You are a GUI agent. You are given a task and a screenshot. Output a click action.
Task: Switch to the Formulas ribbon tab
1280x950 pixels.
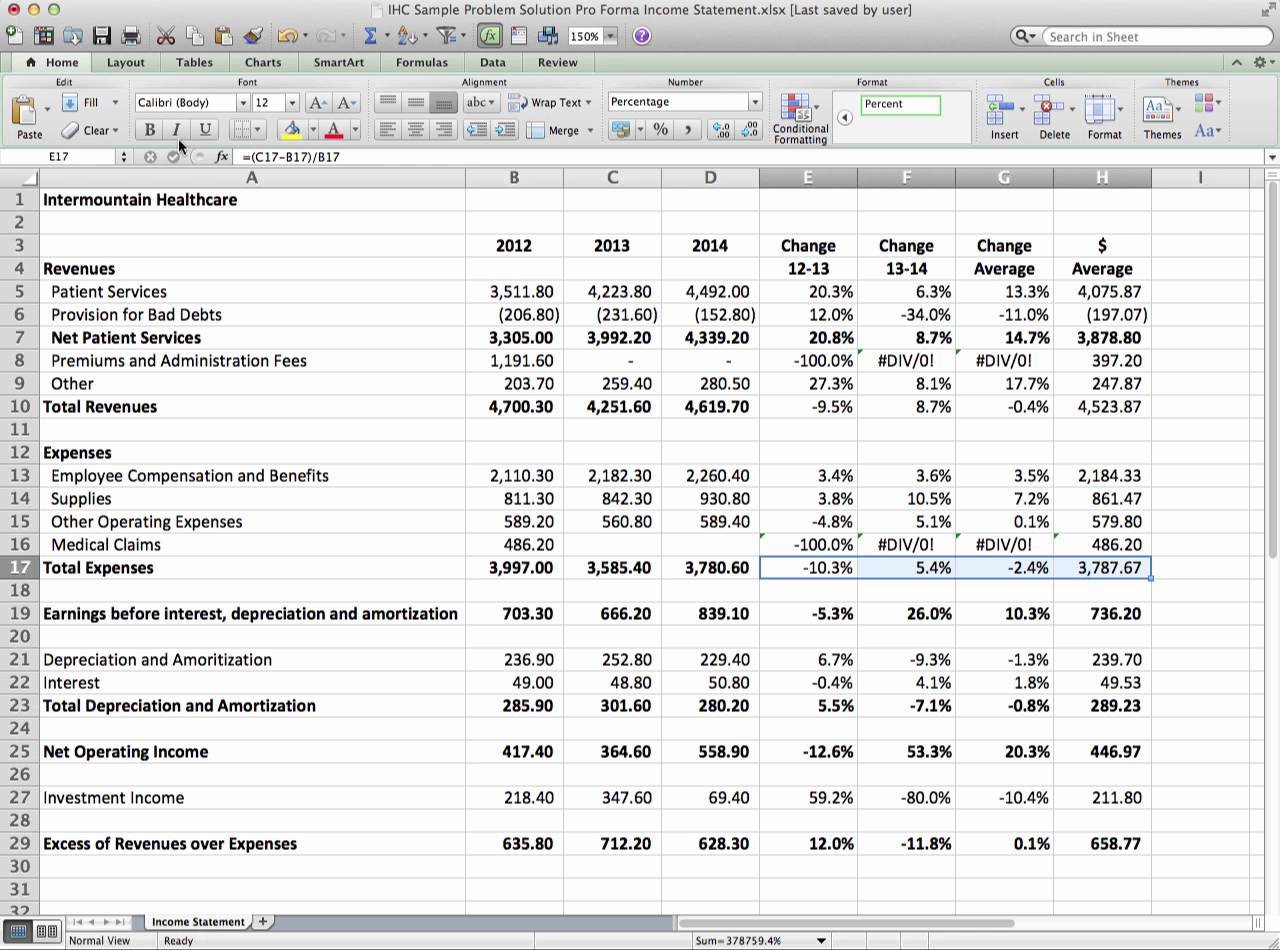421,62
